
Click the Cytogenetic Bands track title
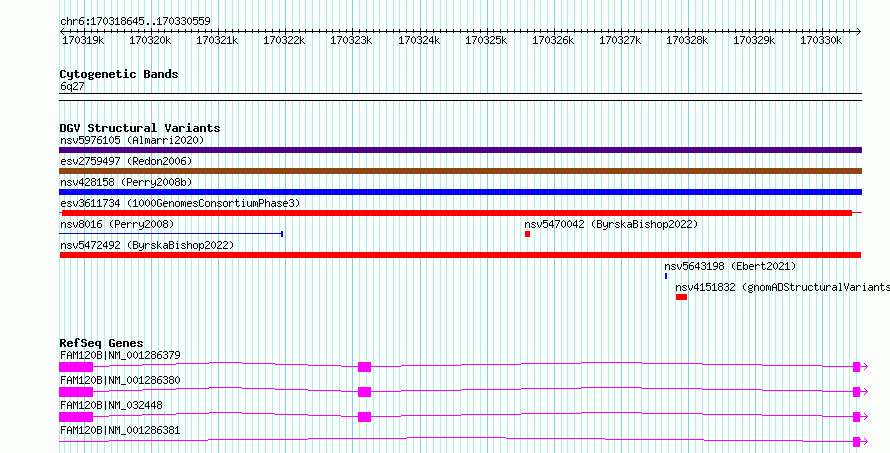coord(119,74)
